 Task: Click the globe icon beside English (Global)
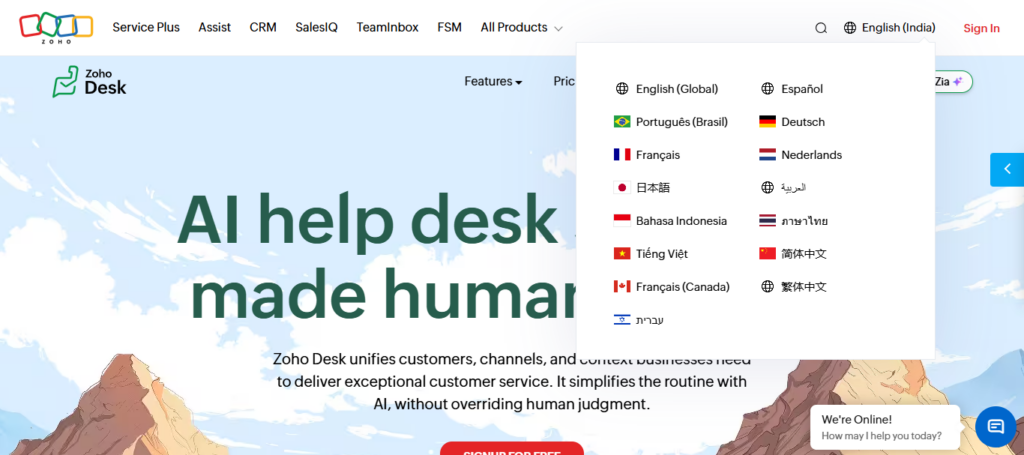pos(622,89)
